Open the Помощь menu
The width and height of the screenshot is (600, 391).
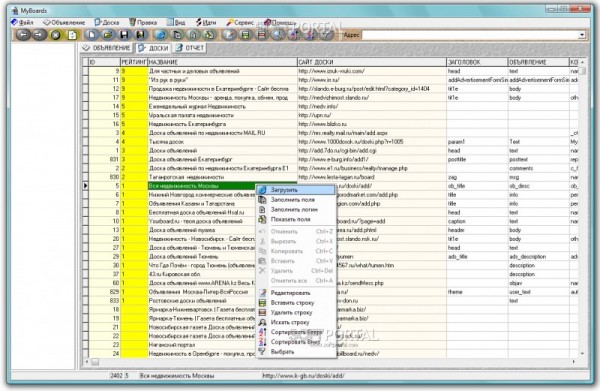pyautogui.click(x=280, y=23)
